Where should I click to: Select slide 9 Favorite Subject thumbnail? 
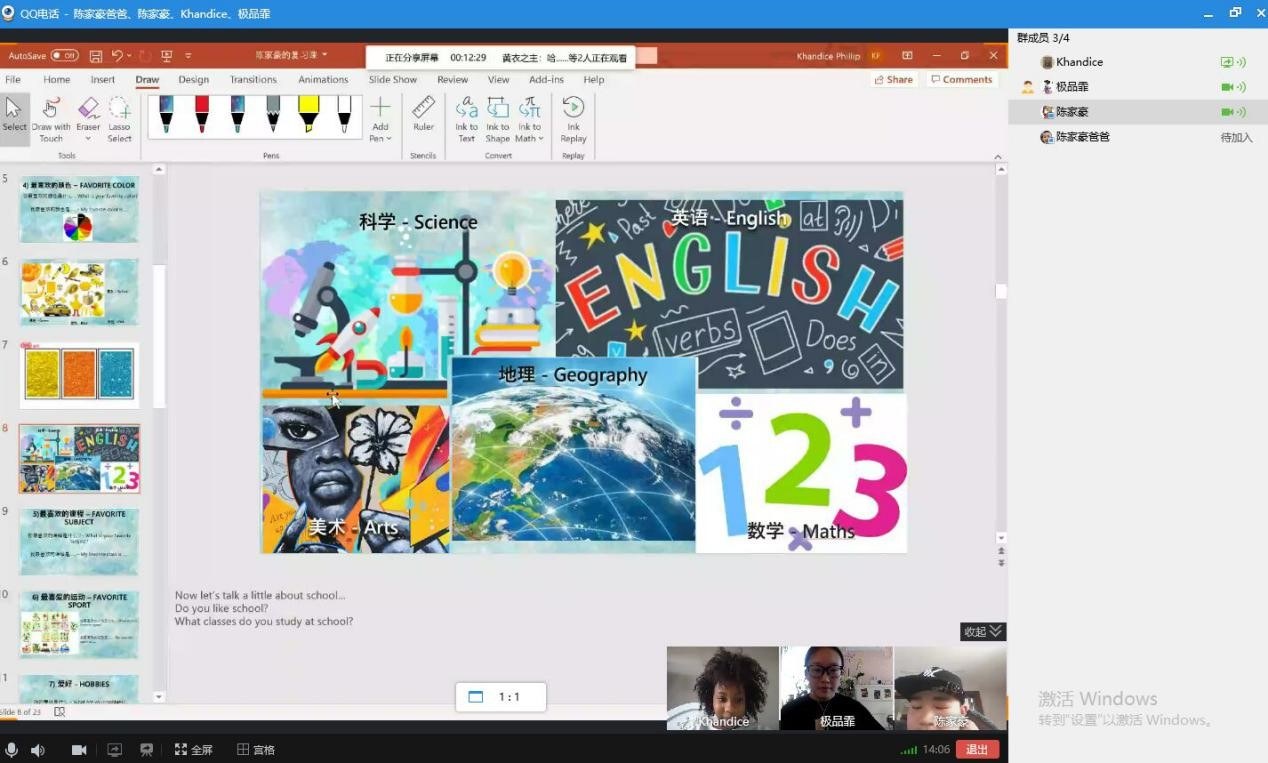(79, 541)
